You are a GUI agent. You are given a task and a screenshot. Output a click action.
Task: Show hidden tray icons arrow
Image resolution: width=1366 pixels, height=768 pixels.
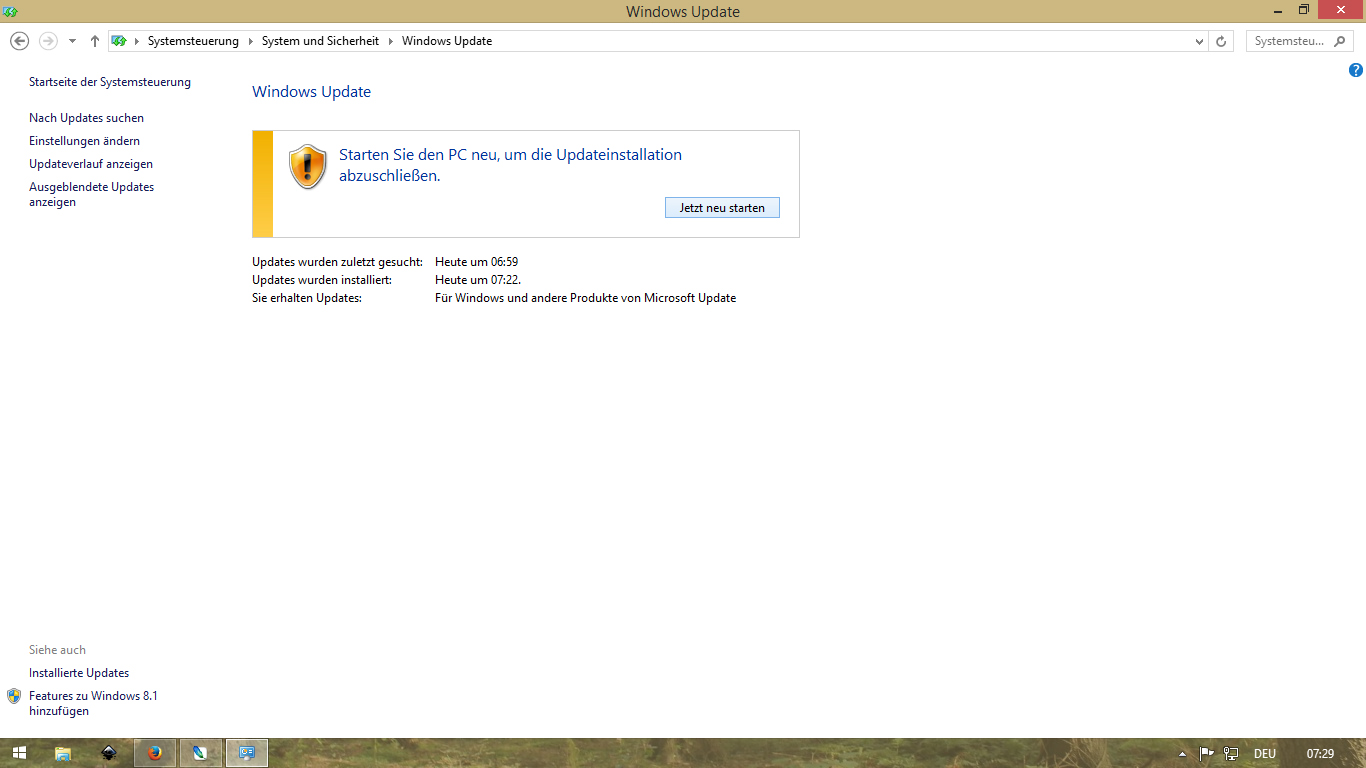1182,754
